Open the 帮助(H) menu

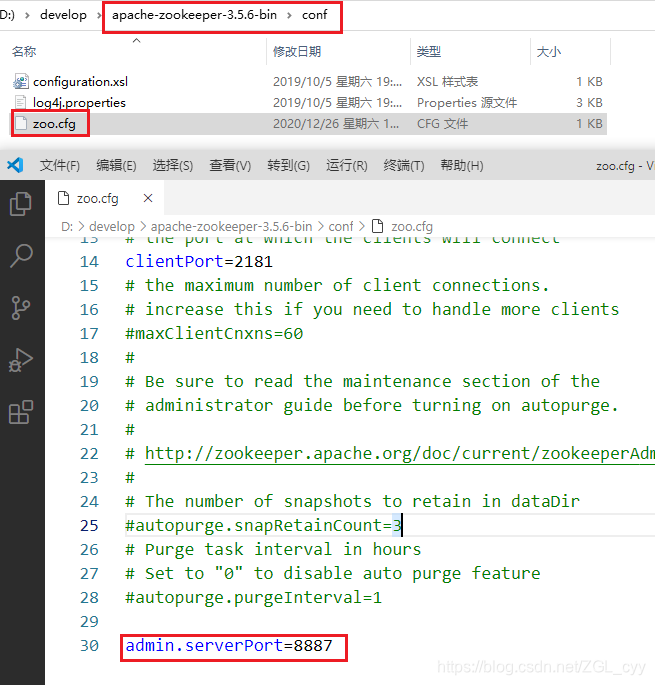click(x=462, y=166)
